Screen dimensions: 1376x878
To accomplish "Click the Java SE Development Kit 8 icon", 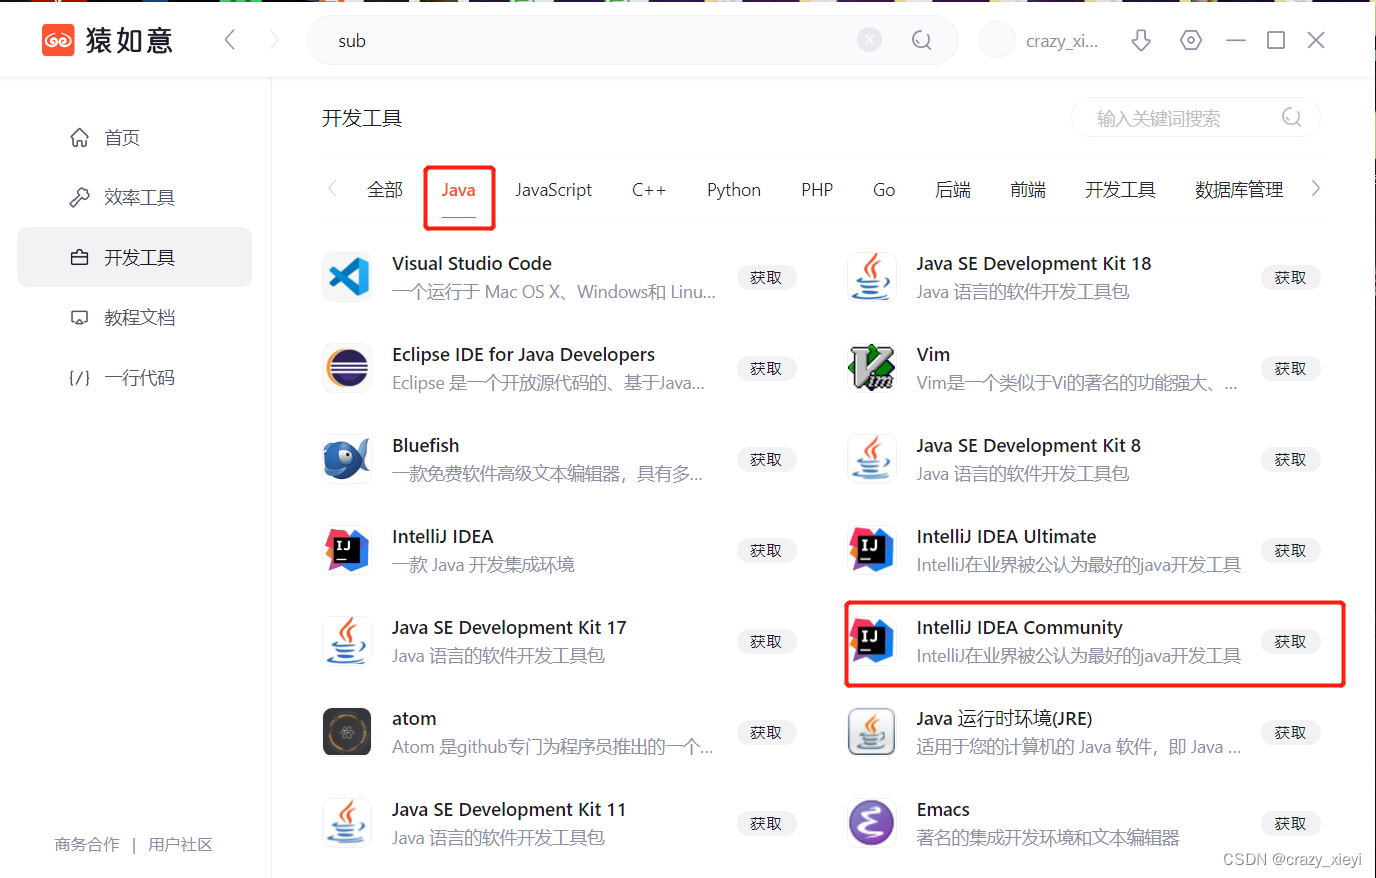I will point(871,459).
